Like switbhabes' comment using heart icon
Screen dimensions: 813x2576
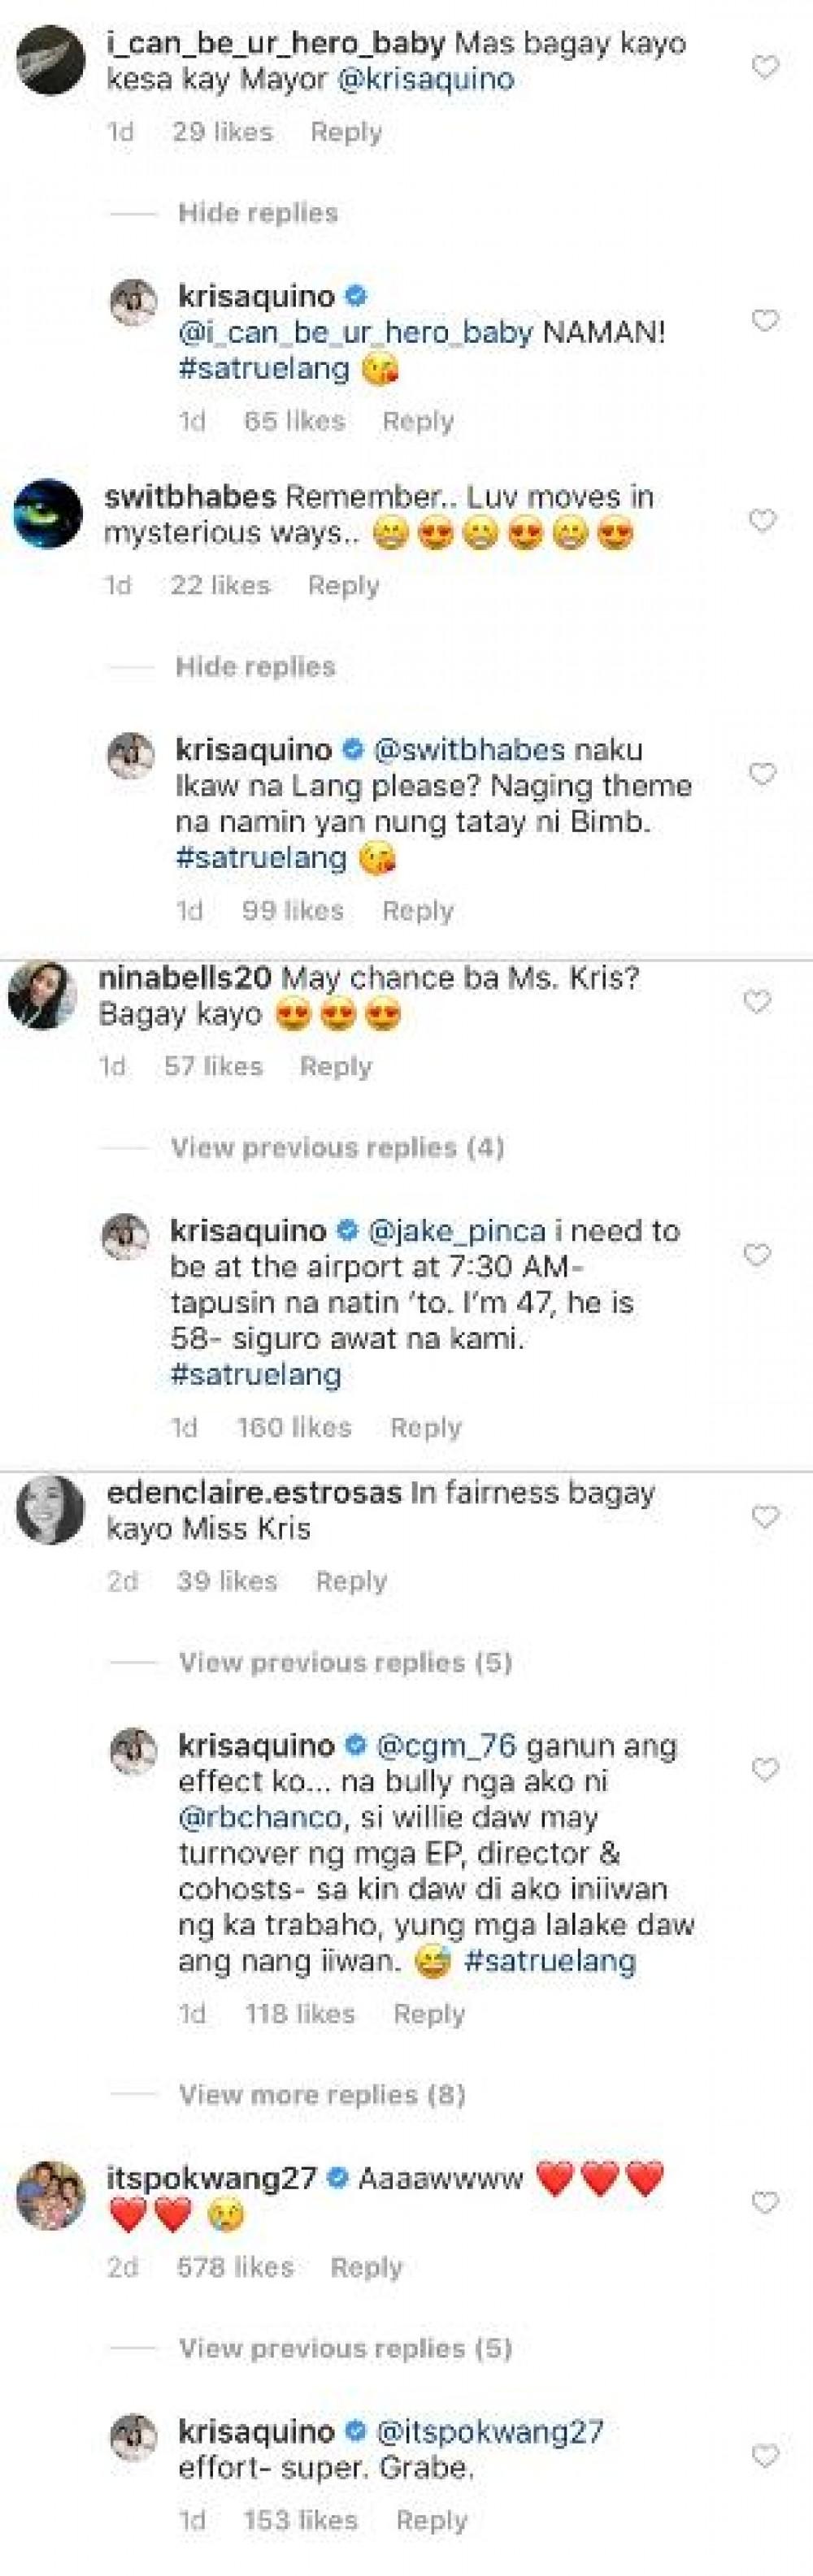tap(763, 520)
